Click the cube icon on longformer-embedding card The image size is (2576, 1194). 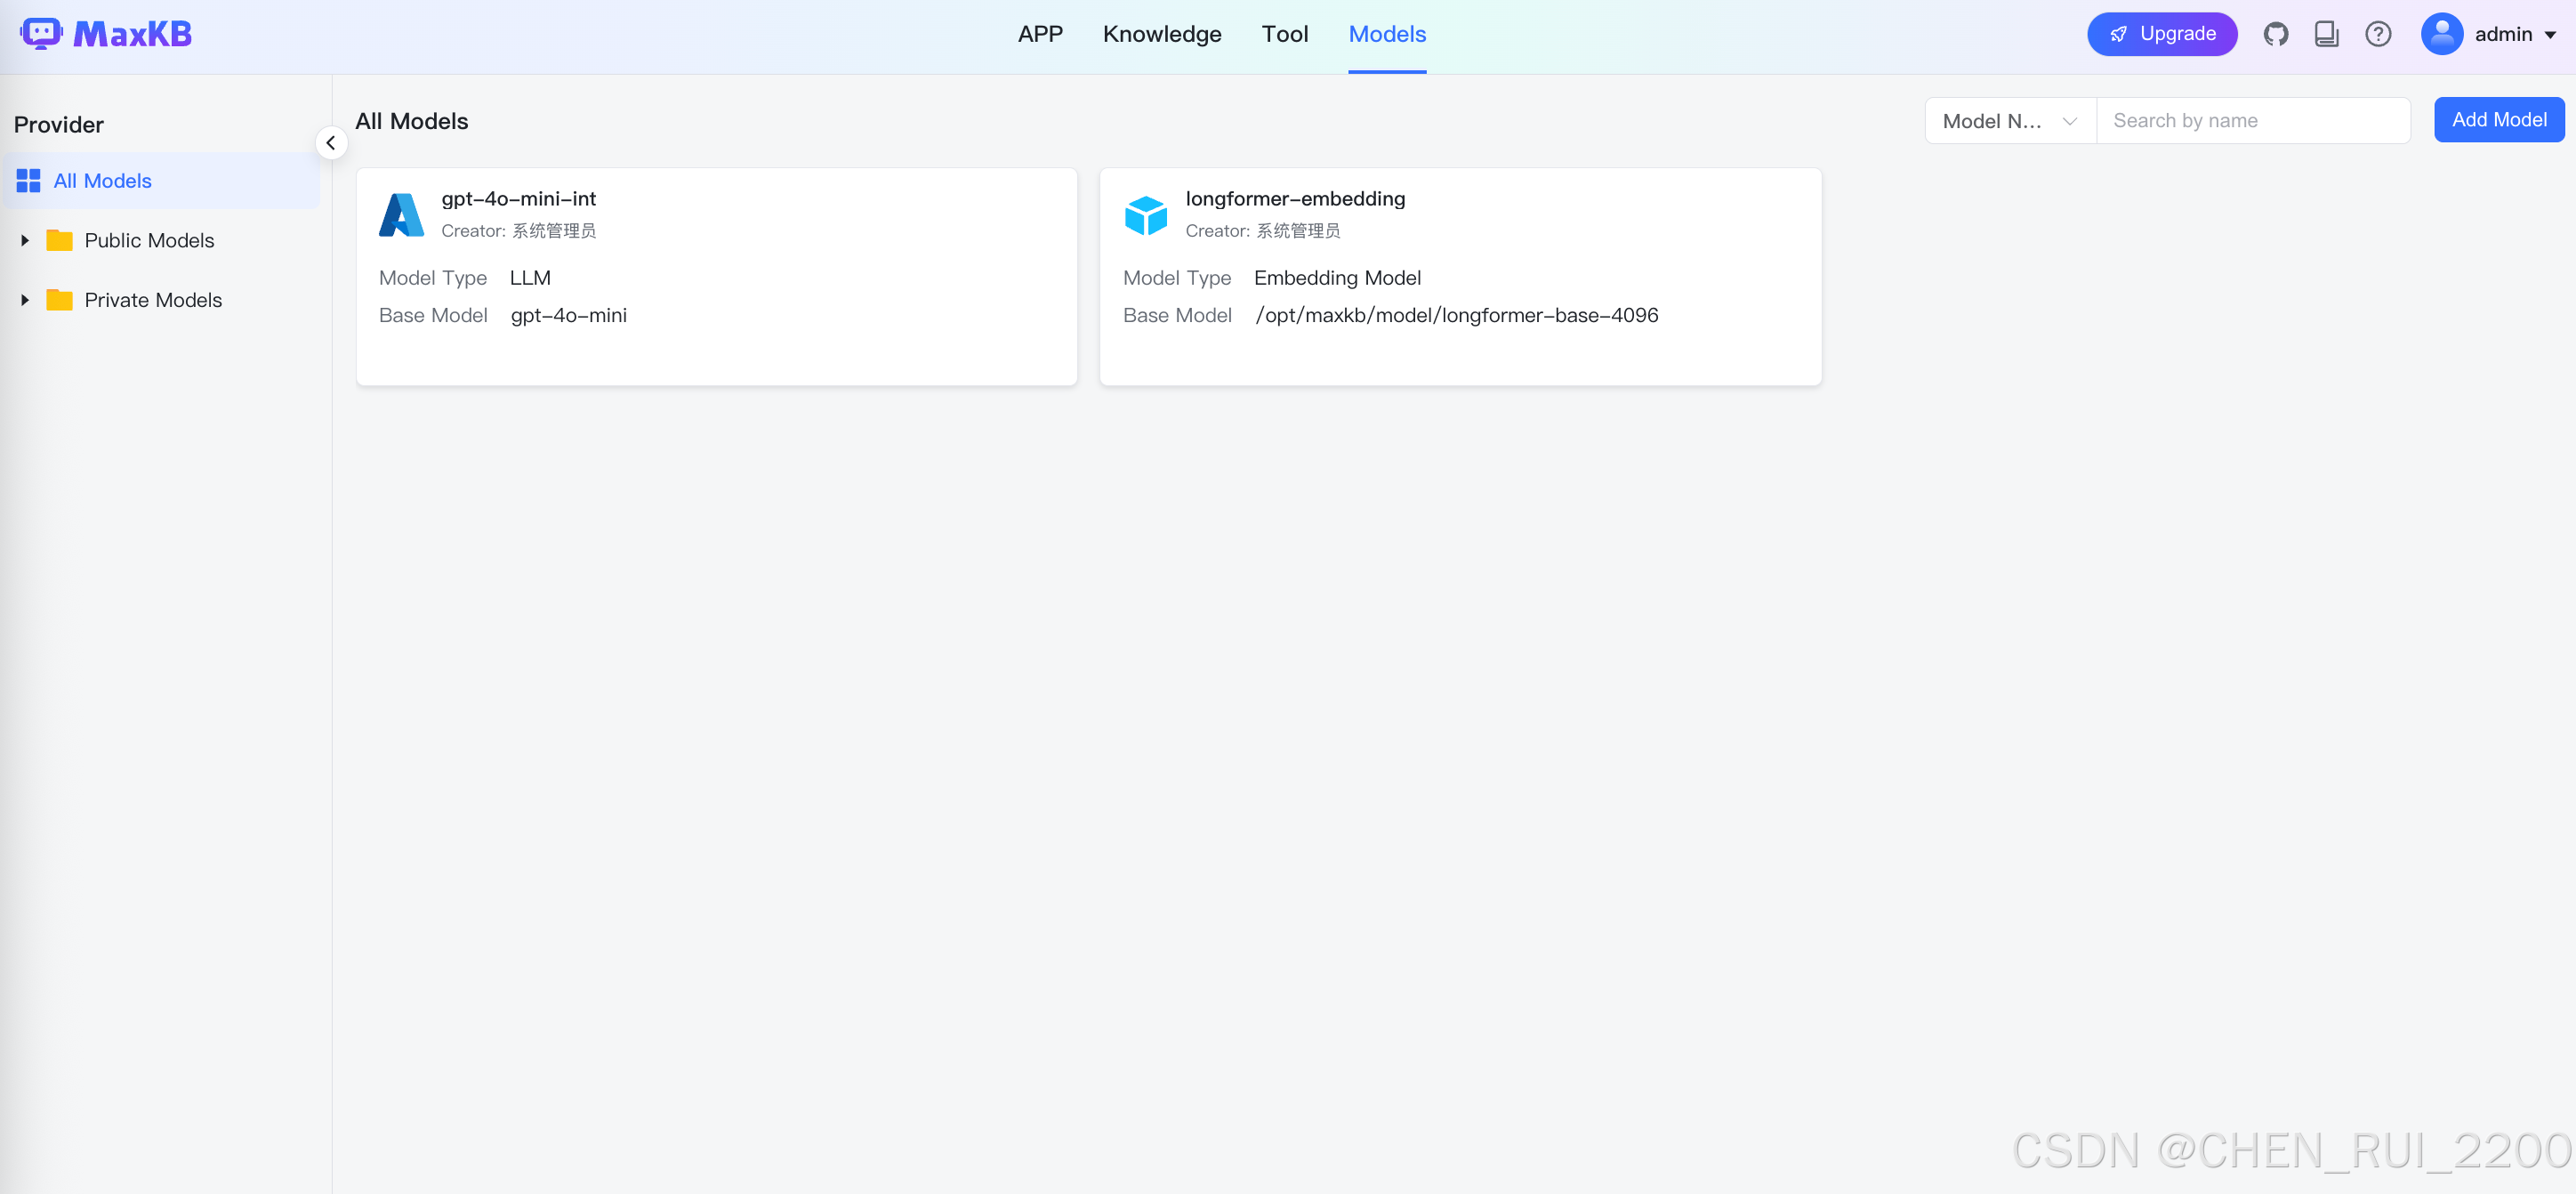click(1146, 215)
